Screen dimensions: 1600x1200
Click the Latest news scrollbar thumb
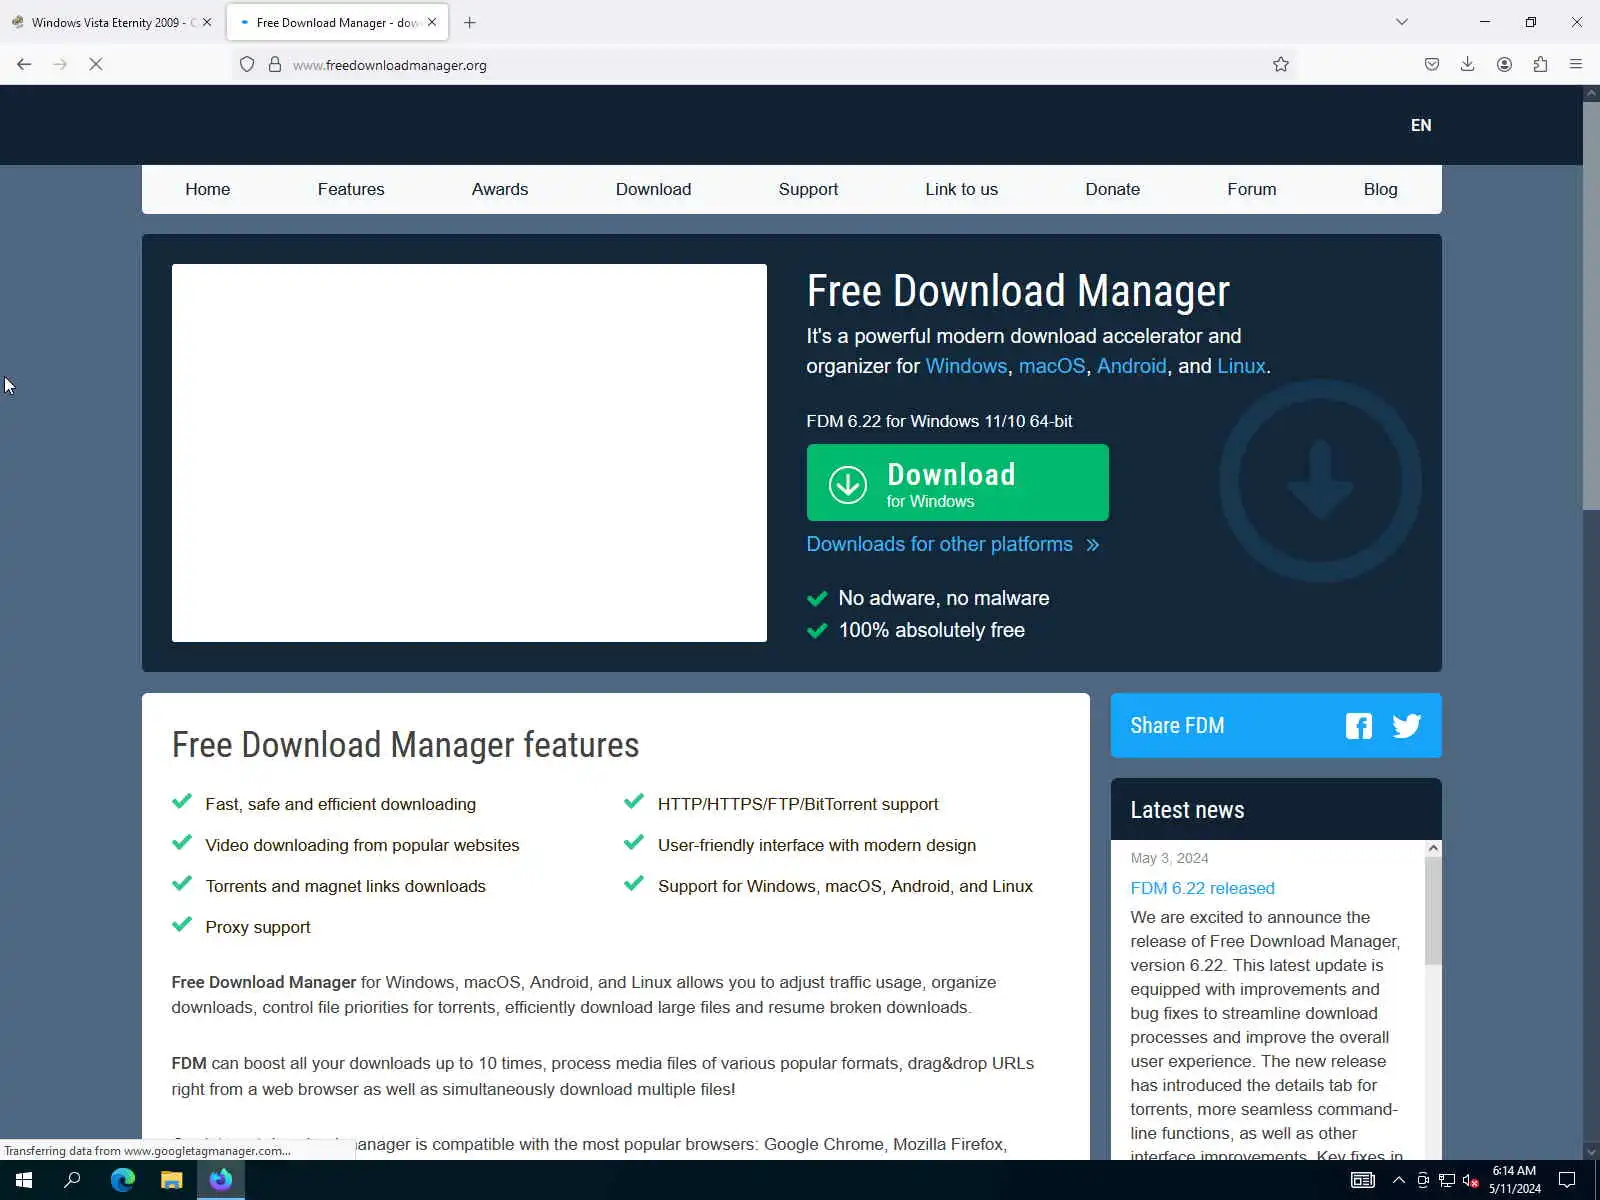pos(1433,912)
